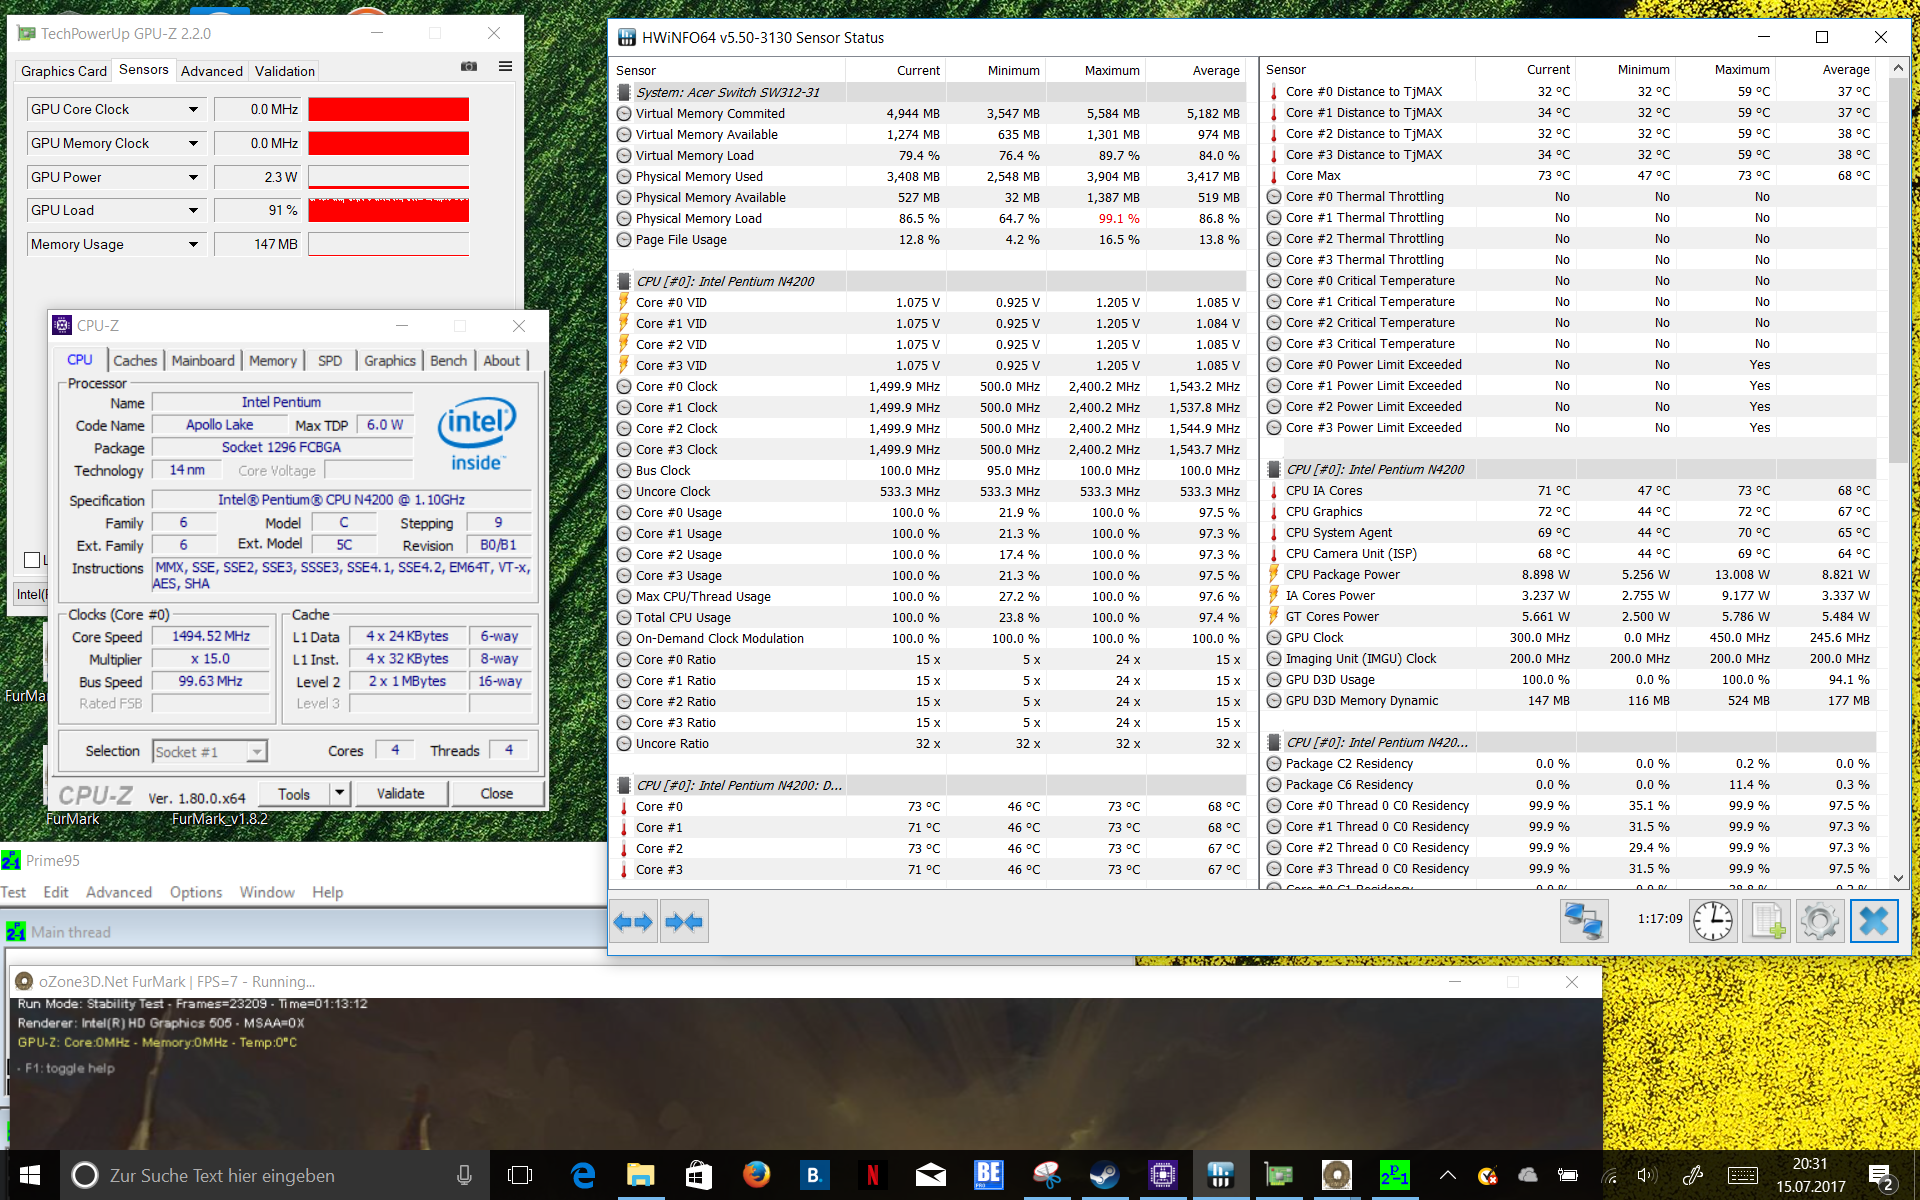Viewport: 1920px width, 1200px height.
Task: Open Prime95 Test menu
Action: click(x=13, y=892)
